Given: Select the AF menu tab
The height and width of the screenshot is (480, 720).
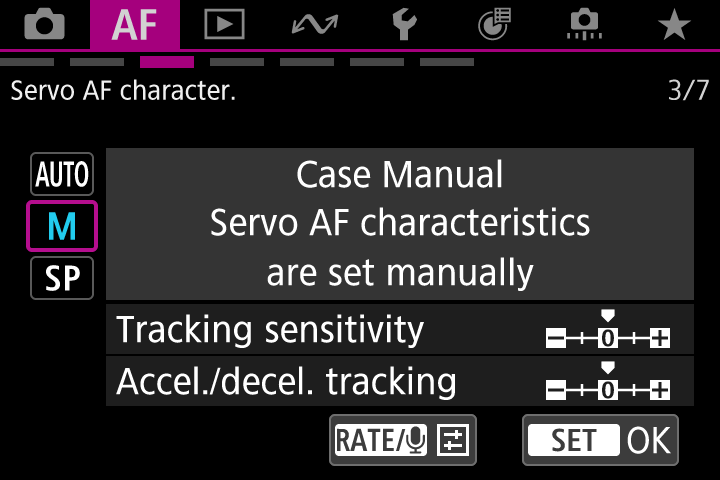Looking at the screenshot, I should coord(135,25).
